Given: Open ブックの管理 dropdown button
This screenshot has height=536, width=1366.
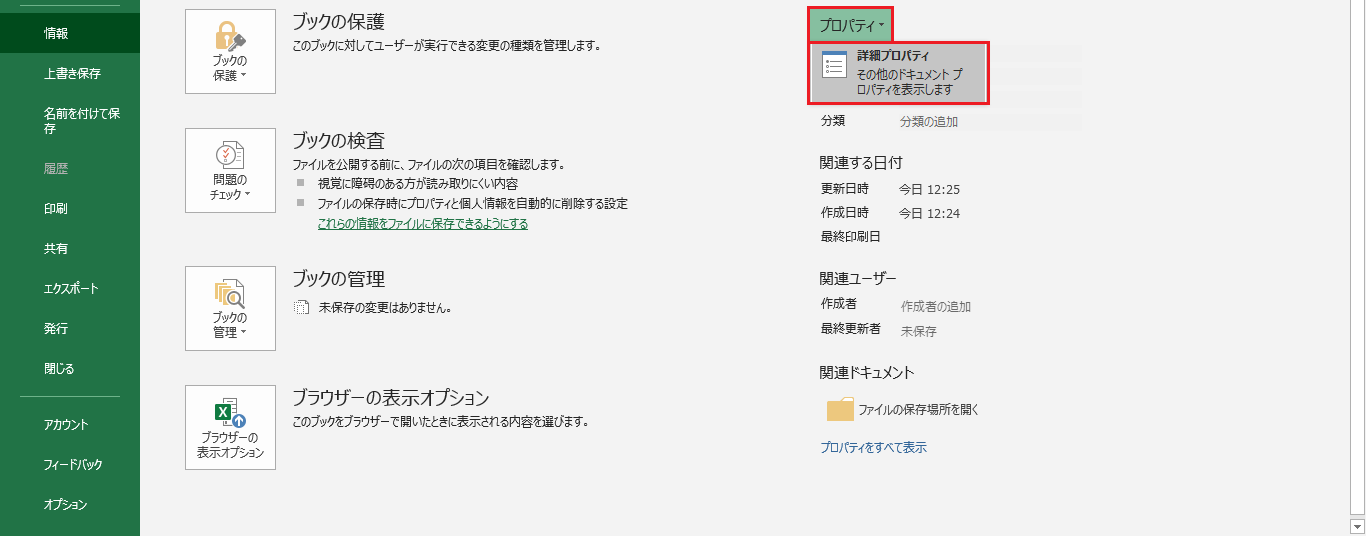Looking at the screenshot, I should click(230, 308).
